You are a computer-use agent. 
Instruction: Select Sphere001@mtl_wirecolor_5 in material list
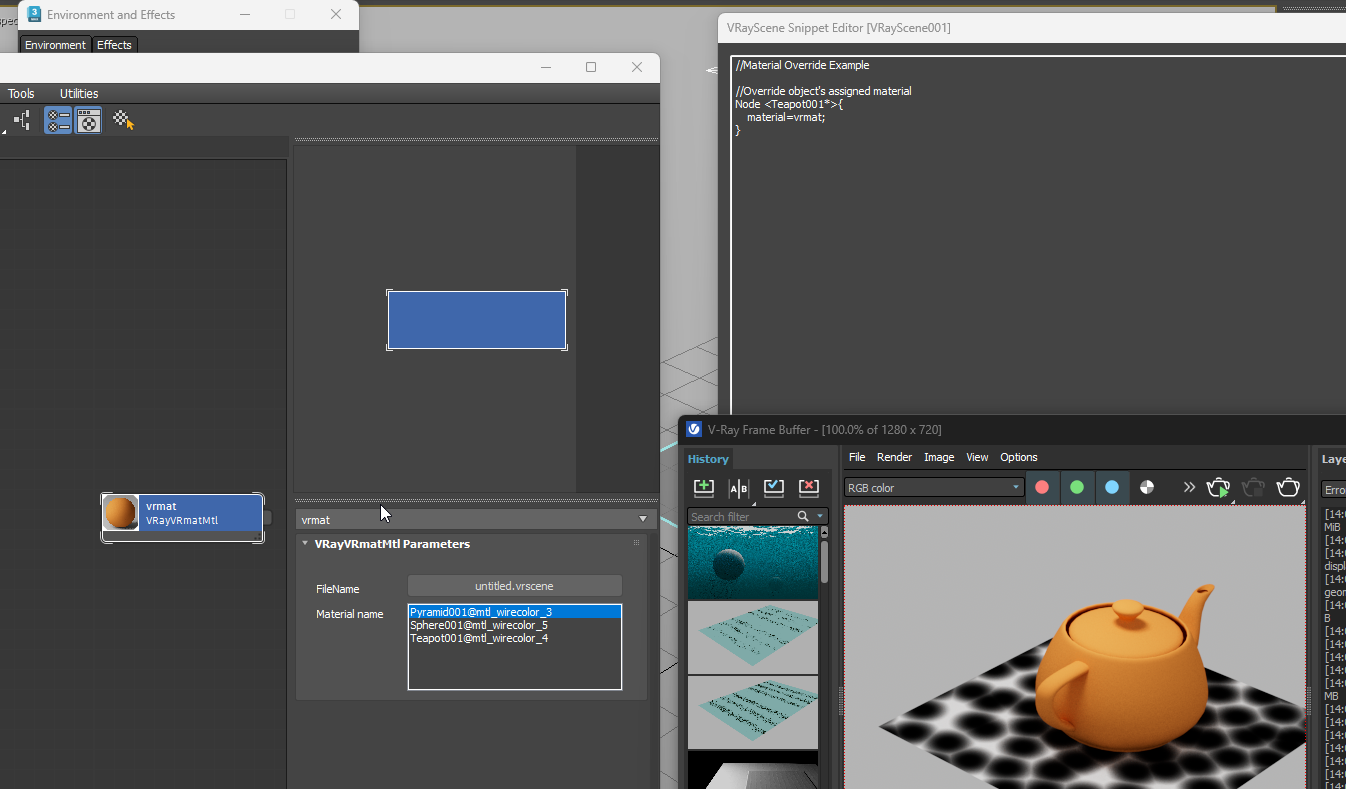coord(515,625)
